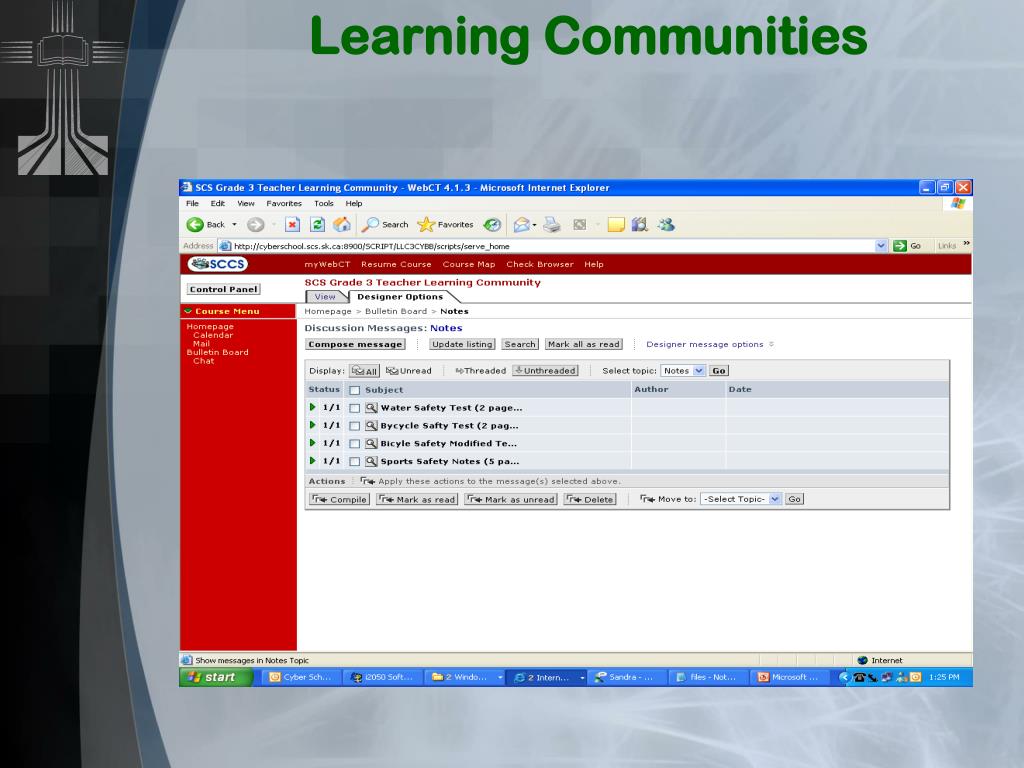Viewport: 1024px width, 768px height.
Task: Click the Compose message button
Action: tap(355, 344)
